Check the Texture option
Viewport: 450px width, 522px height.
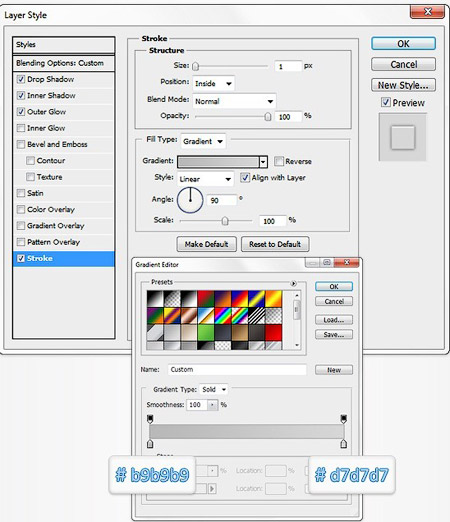[x=30, y=177]
